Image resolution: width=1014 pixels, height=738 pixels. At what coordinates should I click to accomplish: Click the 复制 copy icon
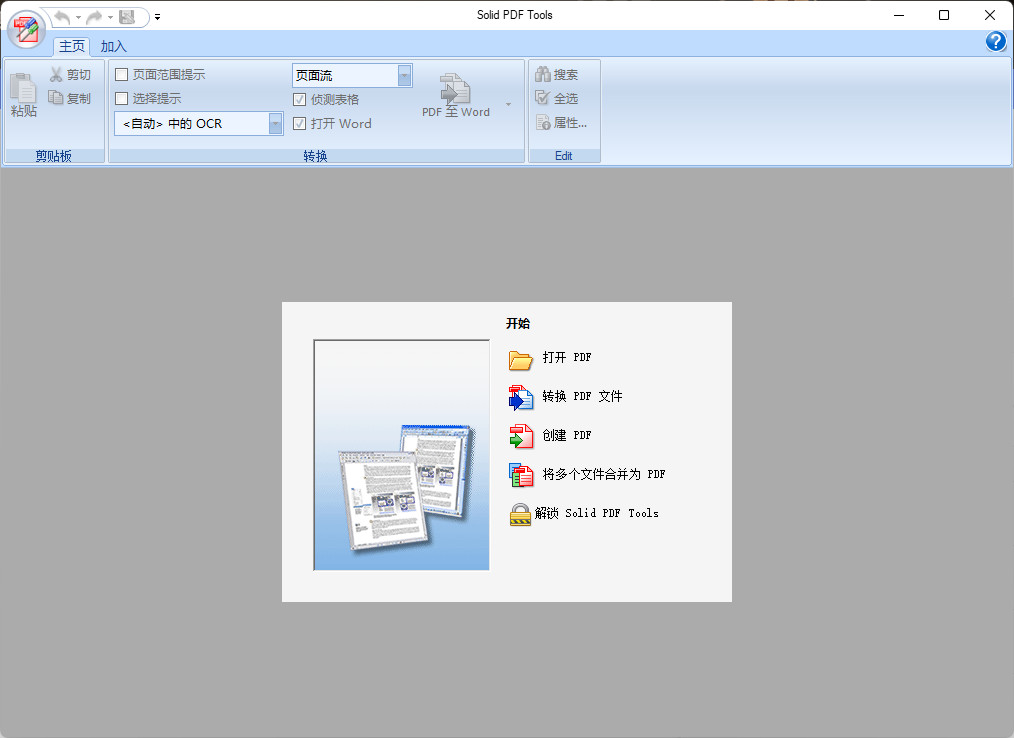pos(56,98)
